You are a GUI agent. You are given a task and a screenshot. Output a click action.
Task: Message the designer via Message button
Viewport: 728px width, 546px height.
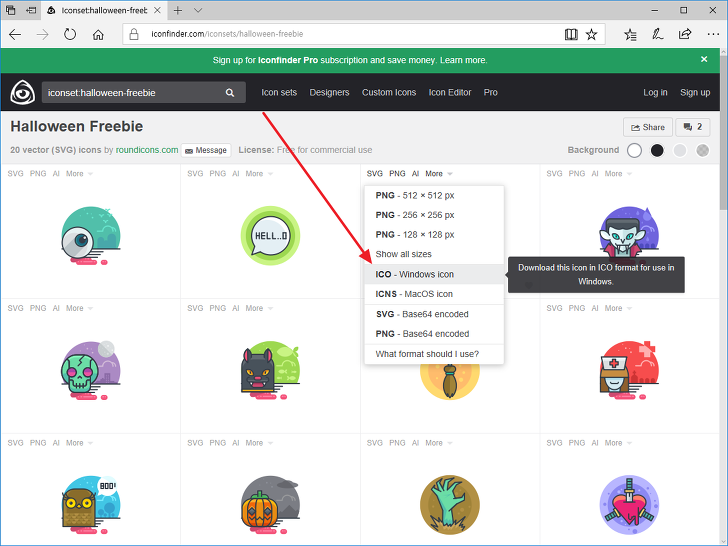point(206,150)
